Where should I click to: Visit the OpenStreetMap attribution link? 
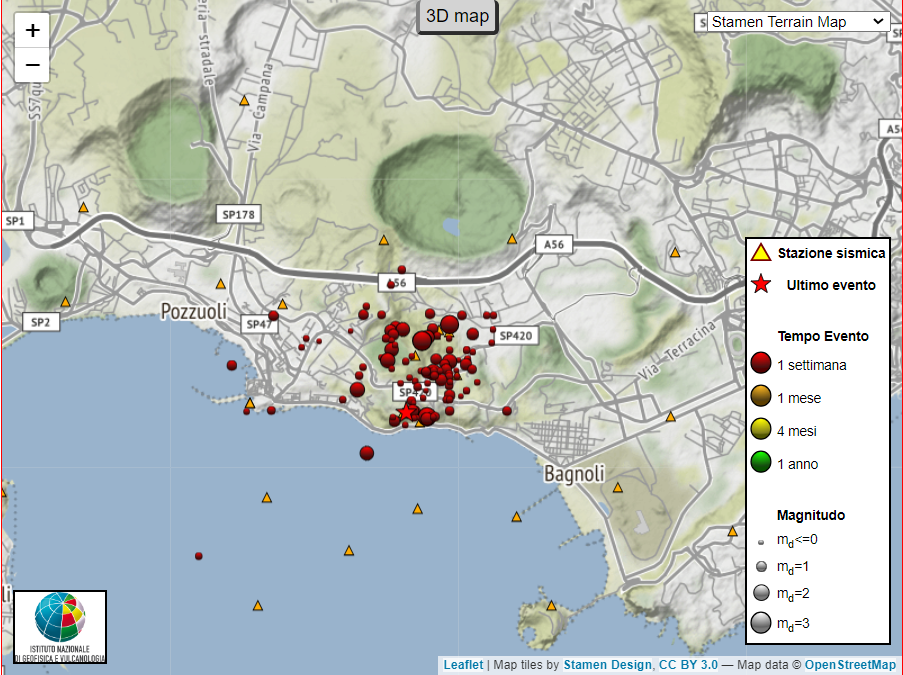point(850,665)
